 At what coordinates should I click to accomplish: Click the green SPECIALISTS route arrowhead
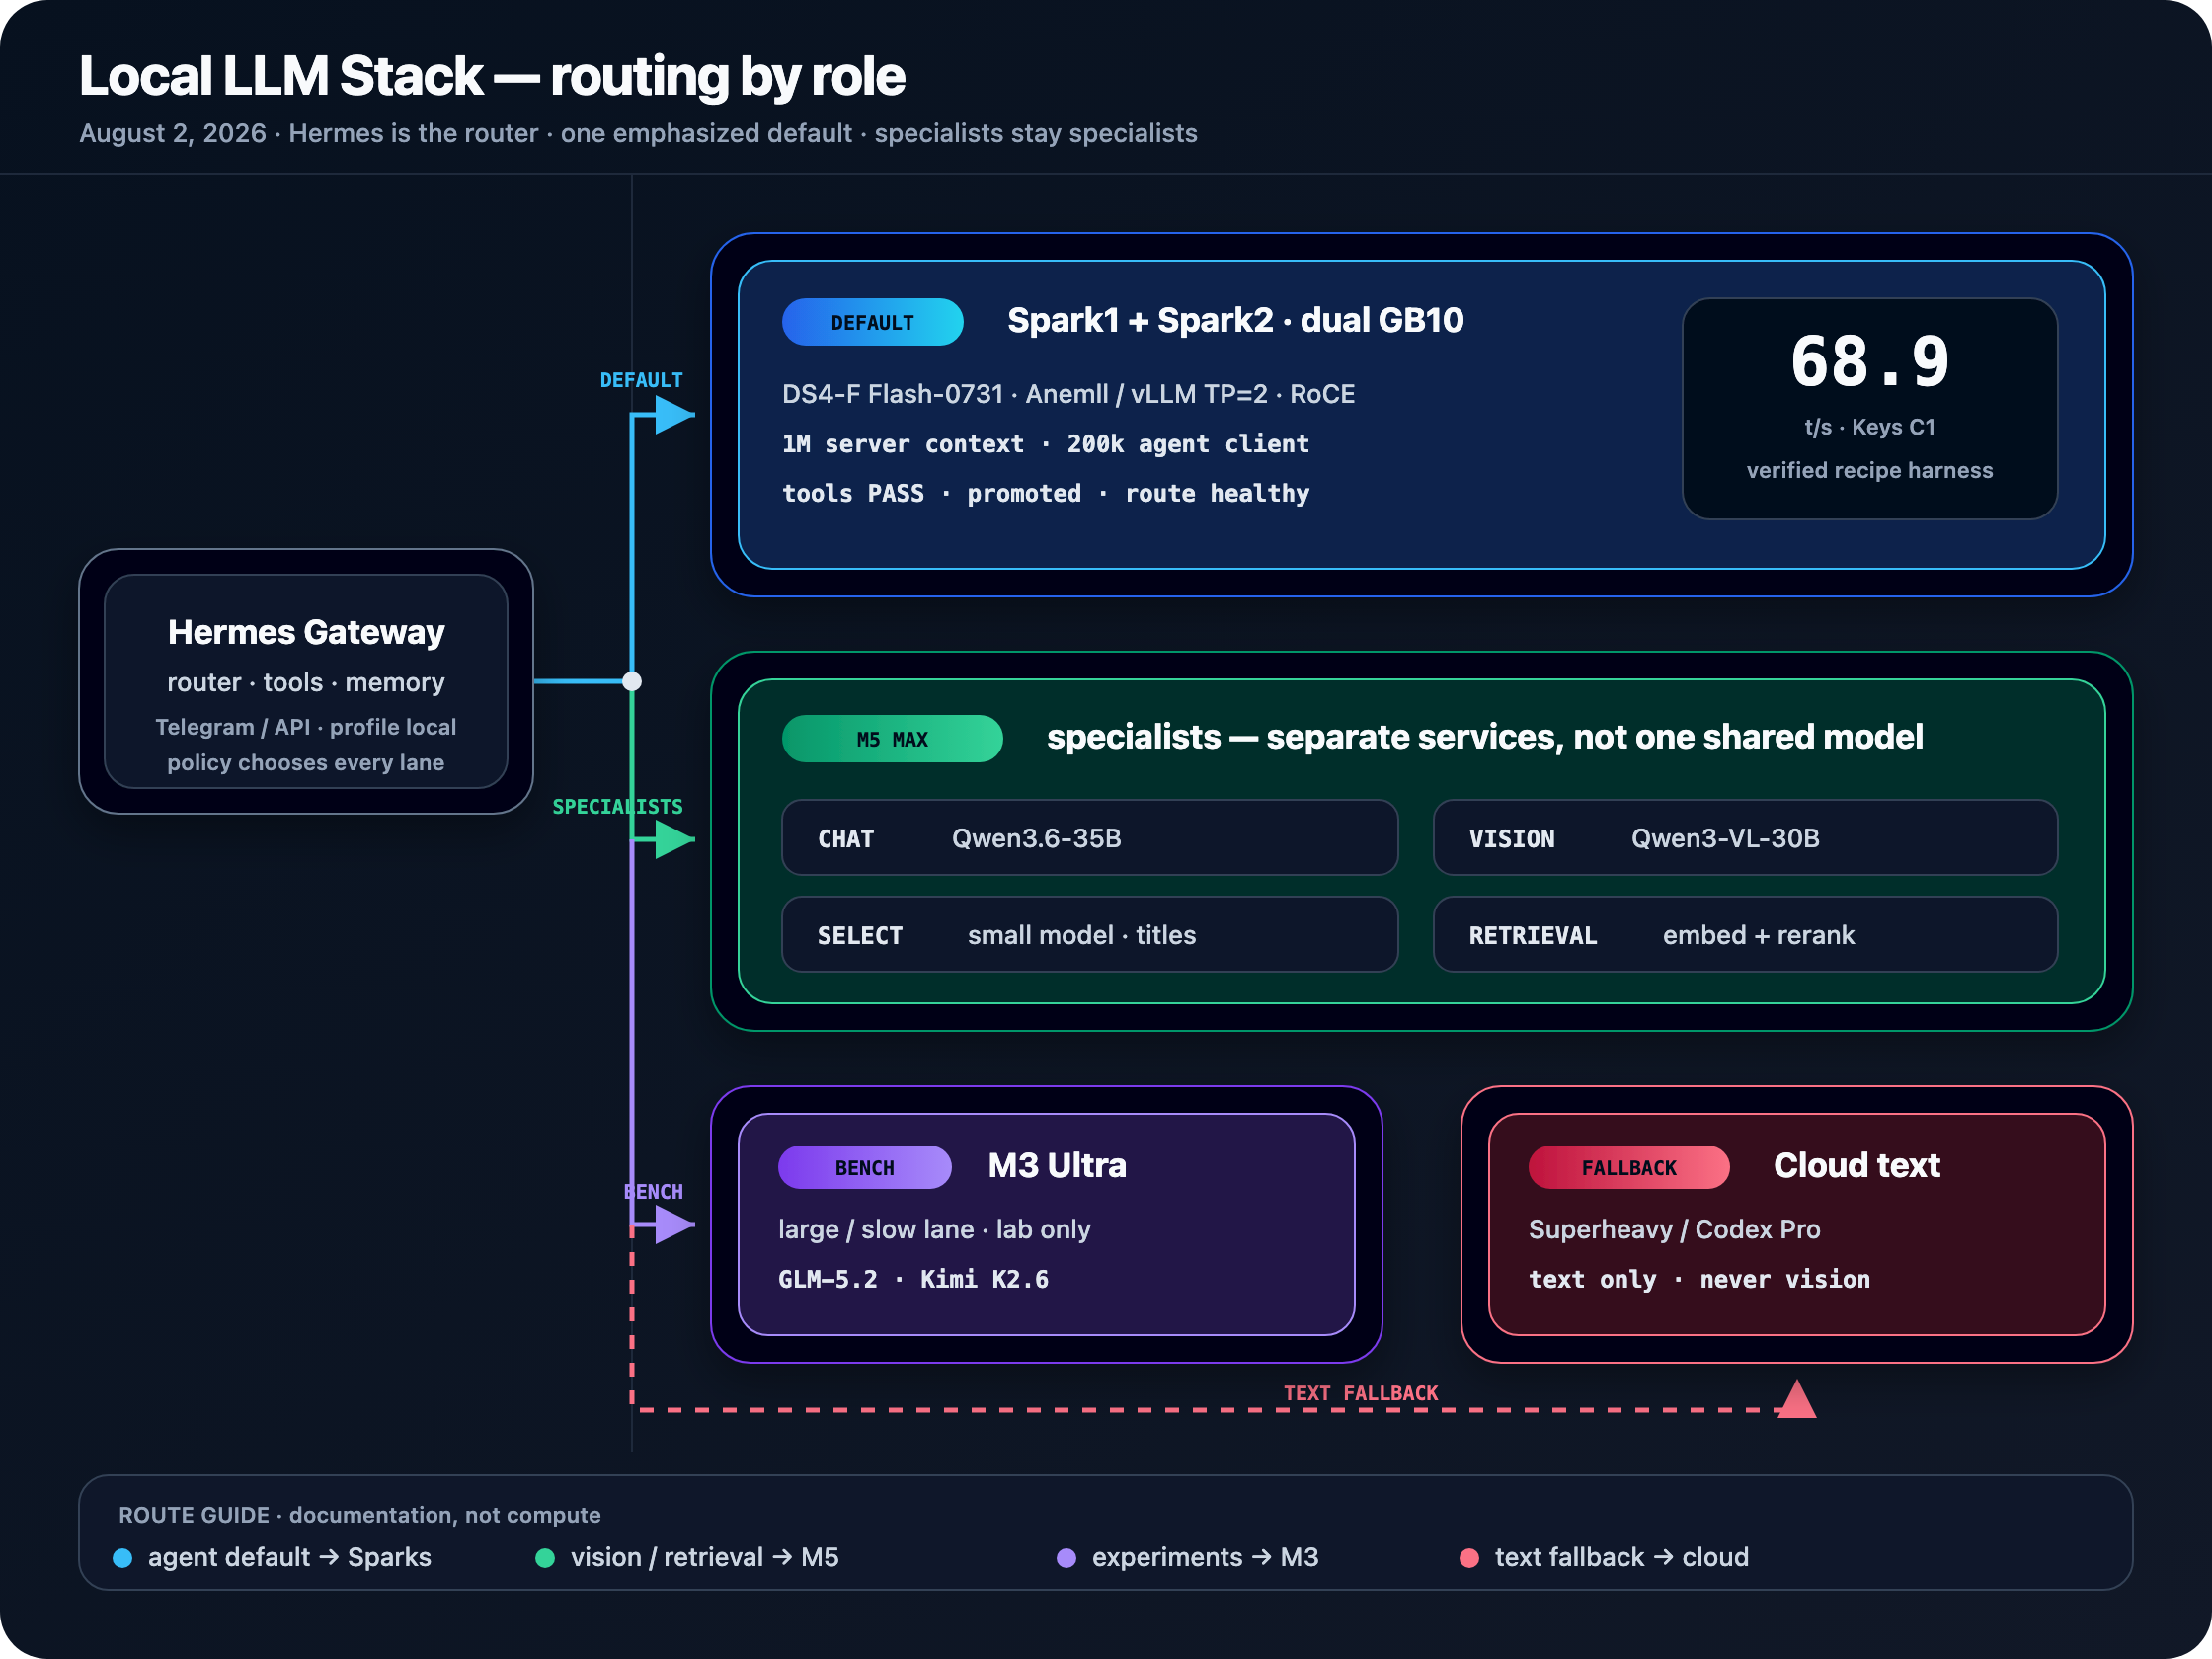675,839
